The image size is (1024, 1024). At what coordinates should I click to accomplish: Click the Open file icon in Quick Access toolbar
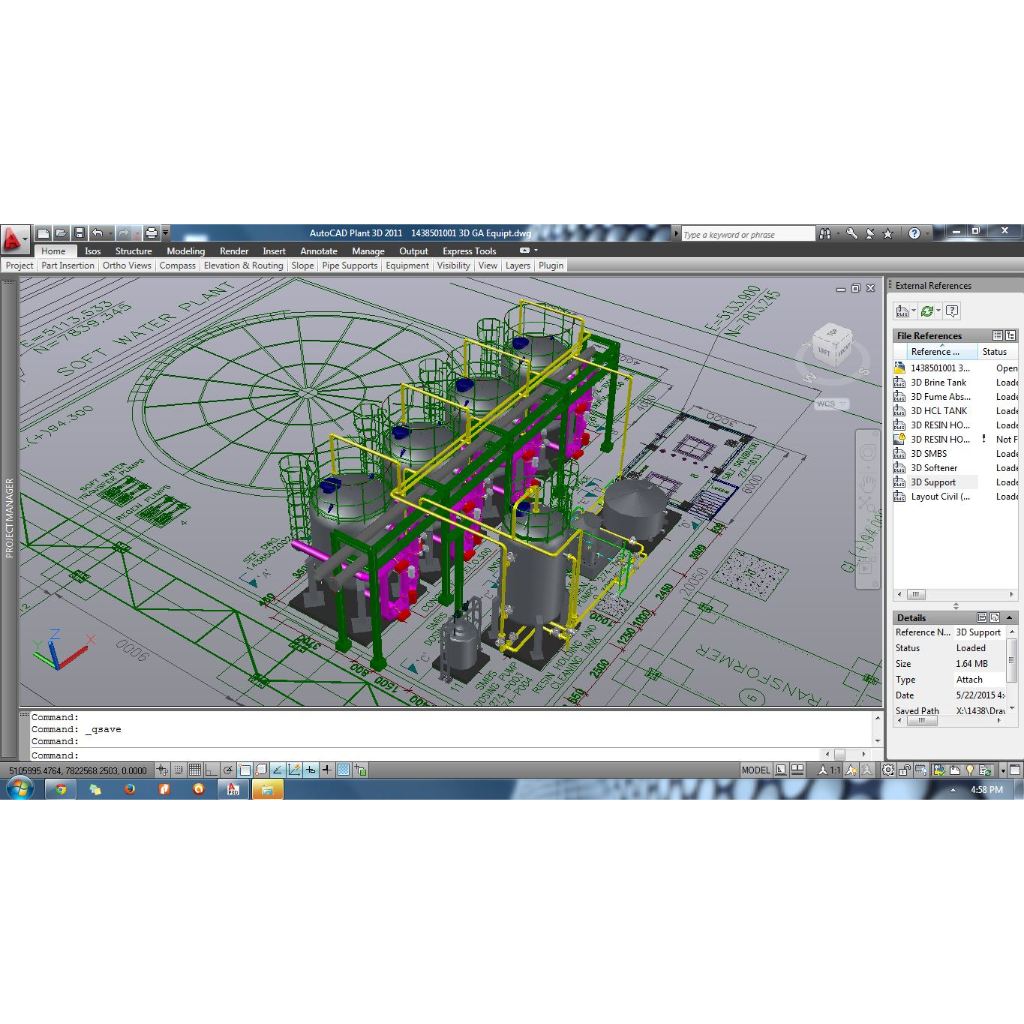tap(60, 233)
